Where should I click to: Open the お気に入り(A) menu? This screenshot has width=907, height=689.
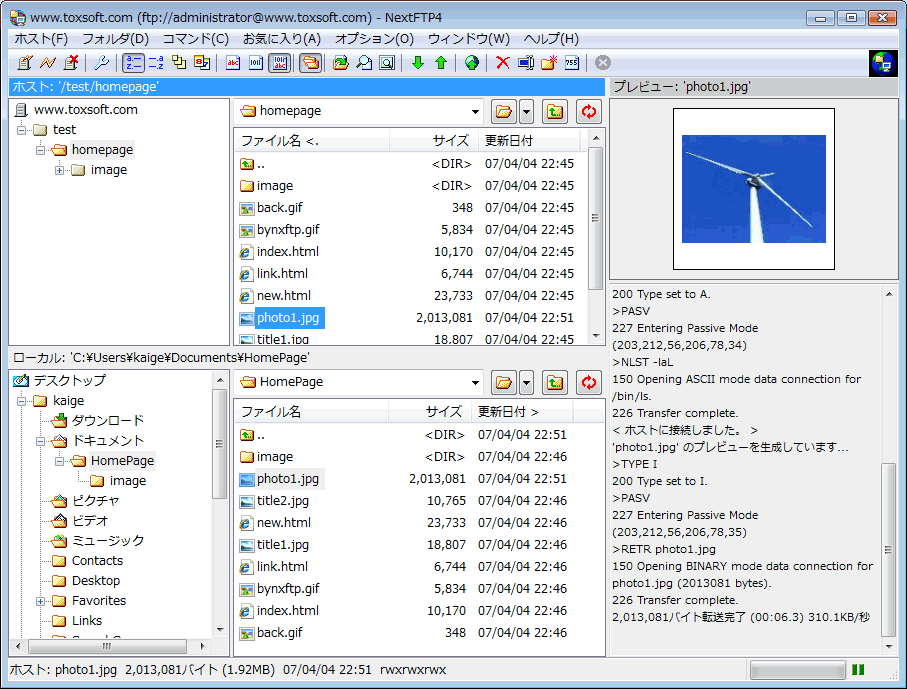pyautogui.click(x=282, y=39)
